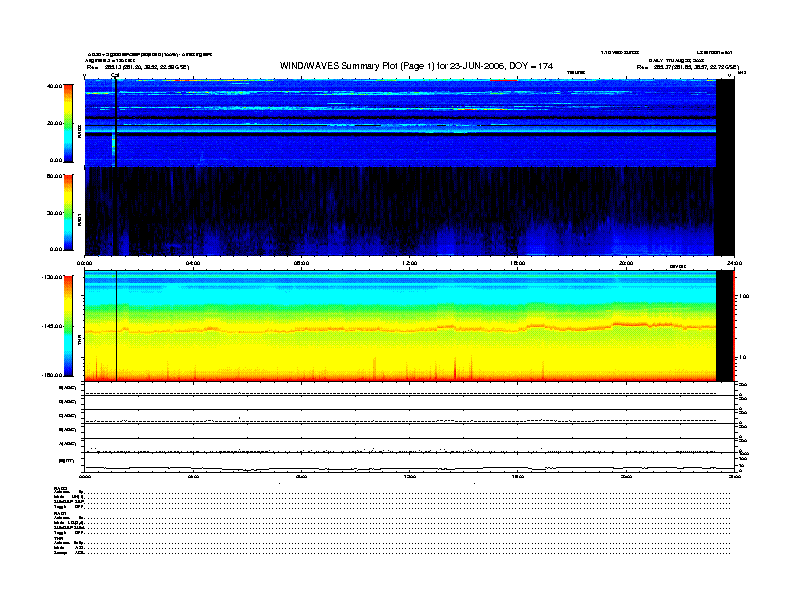Viewport: 792px width, 612px height.
Task: Click the 12:00 tick label under the RAD1 panel
Action: coord(410,263)
